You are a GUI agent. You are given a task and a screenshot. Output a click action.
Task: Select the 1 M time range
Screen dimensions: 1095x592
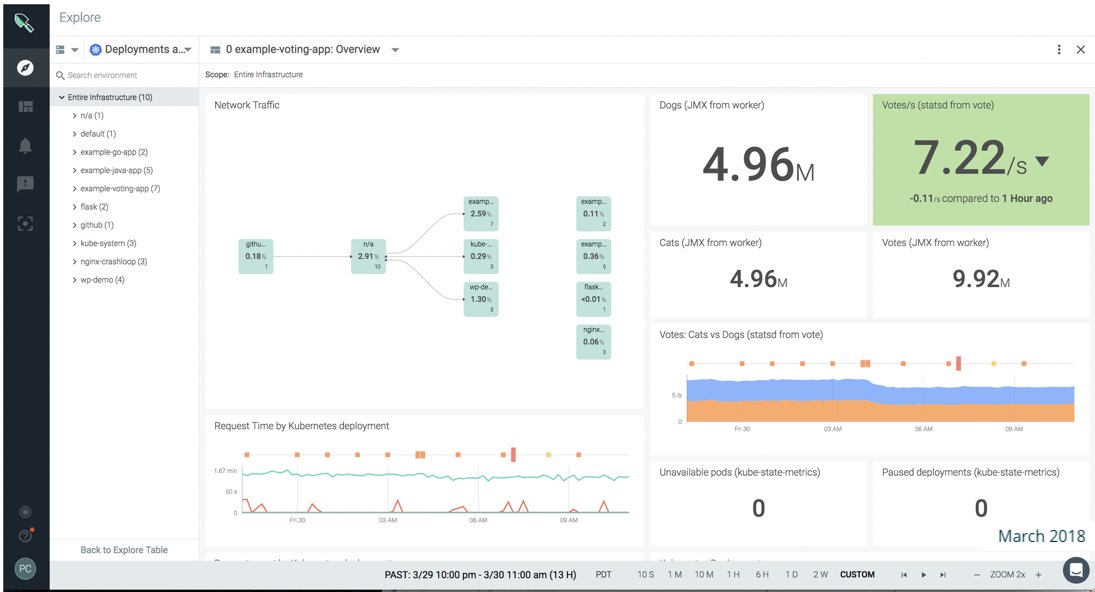(675, 575)
